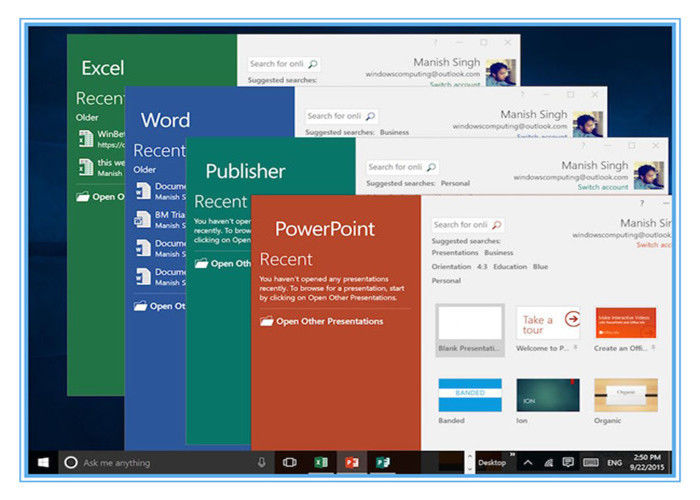Click the Presentations suggested search

tap(455, 253)
